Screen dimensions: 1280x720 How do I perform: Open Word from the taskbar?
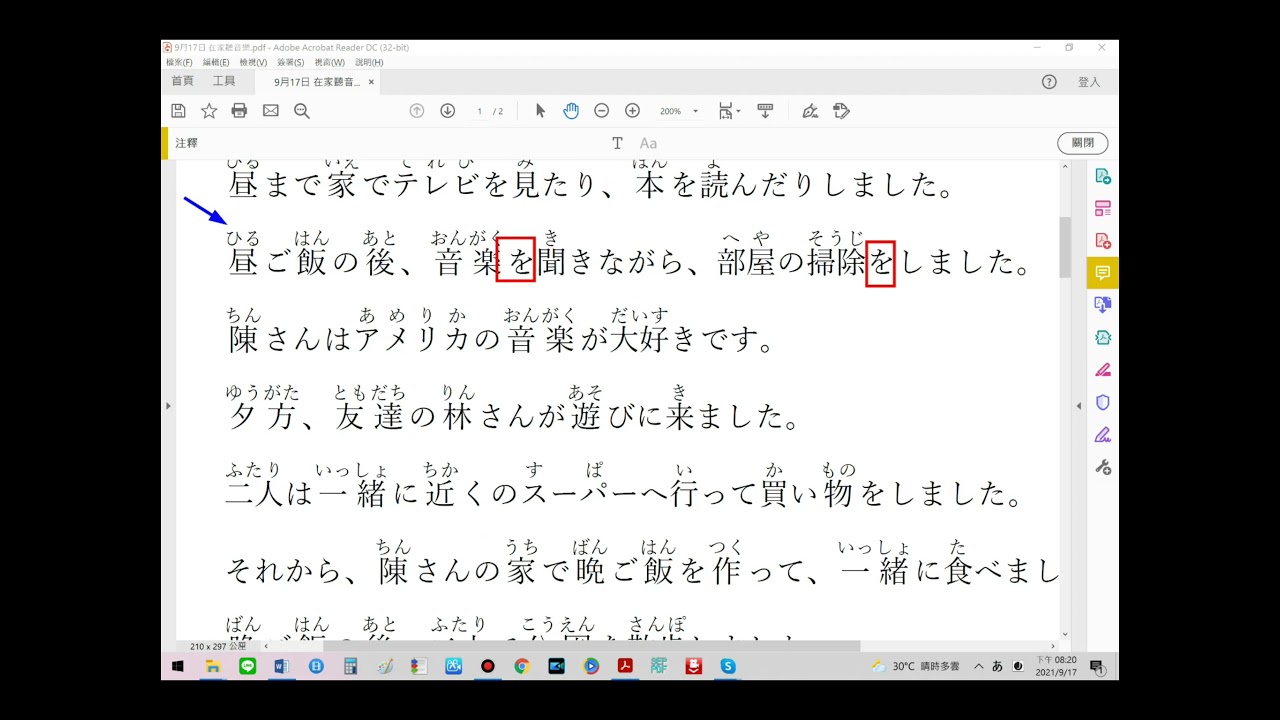click(282, 666)
